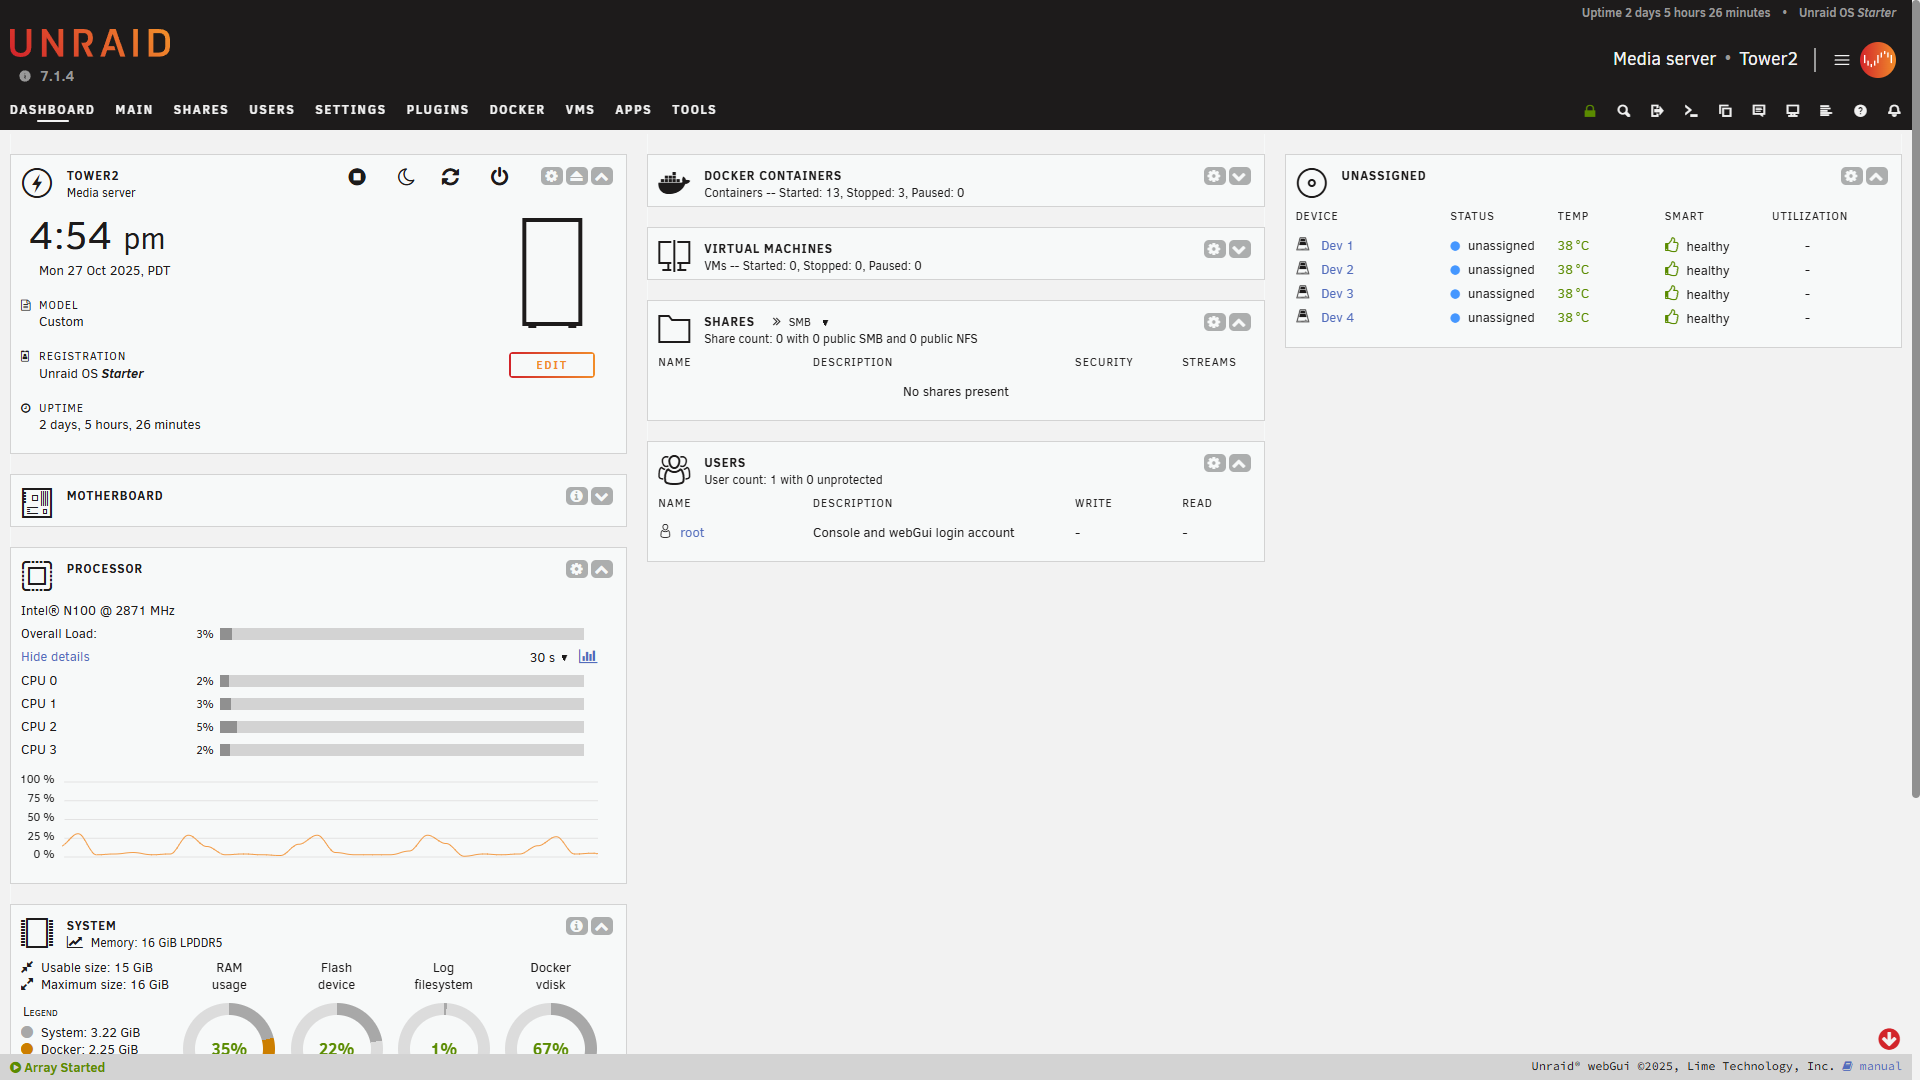Open the SMB shares protocol dropdown

[808, 322]
